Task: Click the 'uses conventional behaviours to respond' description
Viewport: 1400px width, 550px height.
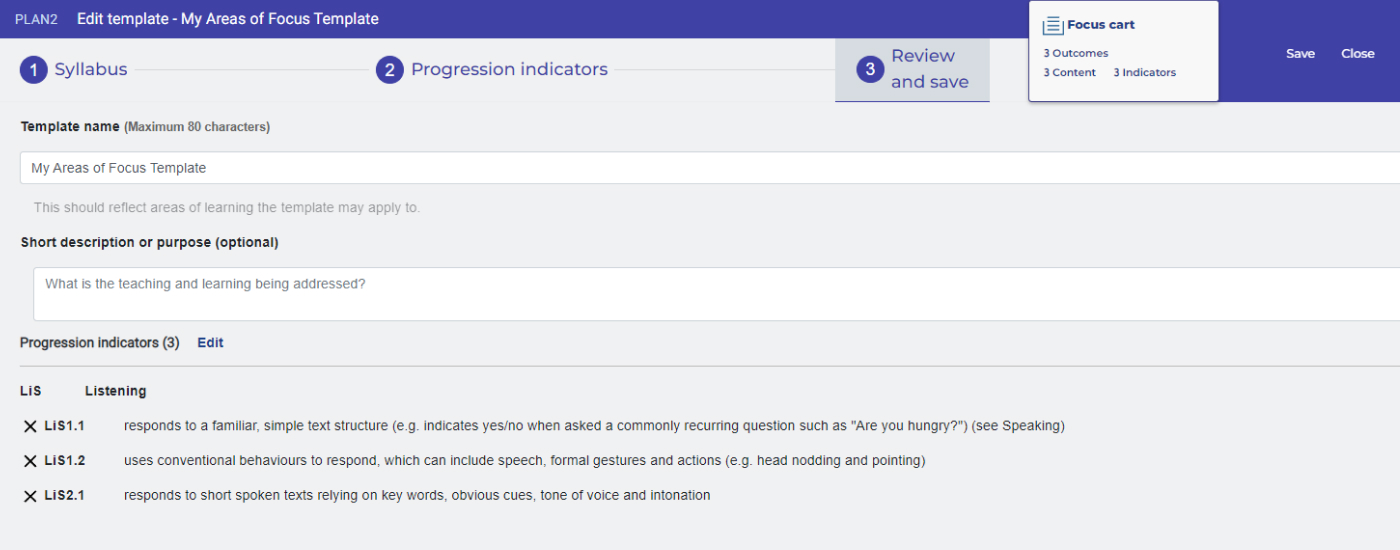Action: pos(525,461)
